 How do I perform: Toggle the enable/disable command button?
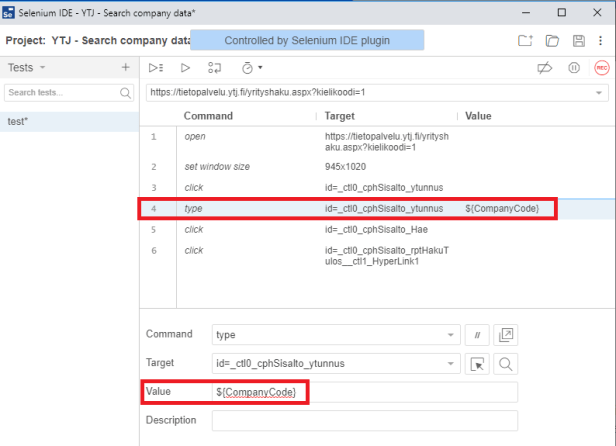[x=479, y=334]
